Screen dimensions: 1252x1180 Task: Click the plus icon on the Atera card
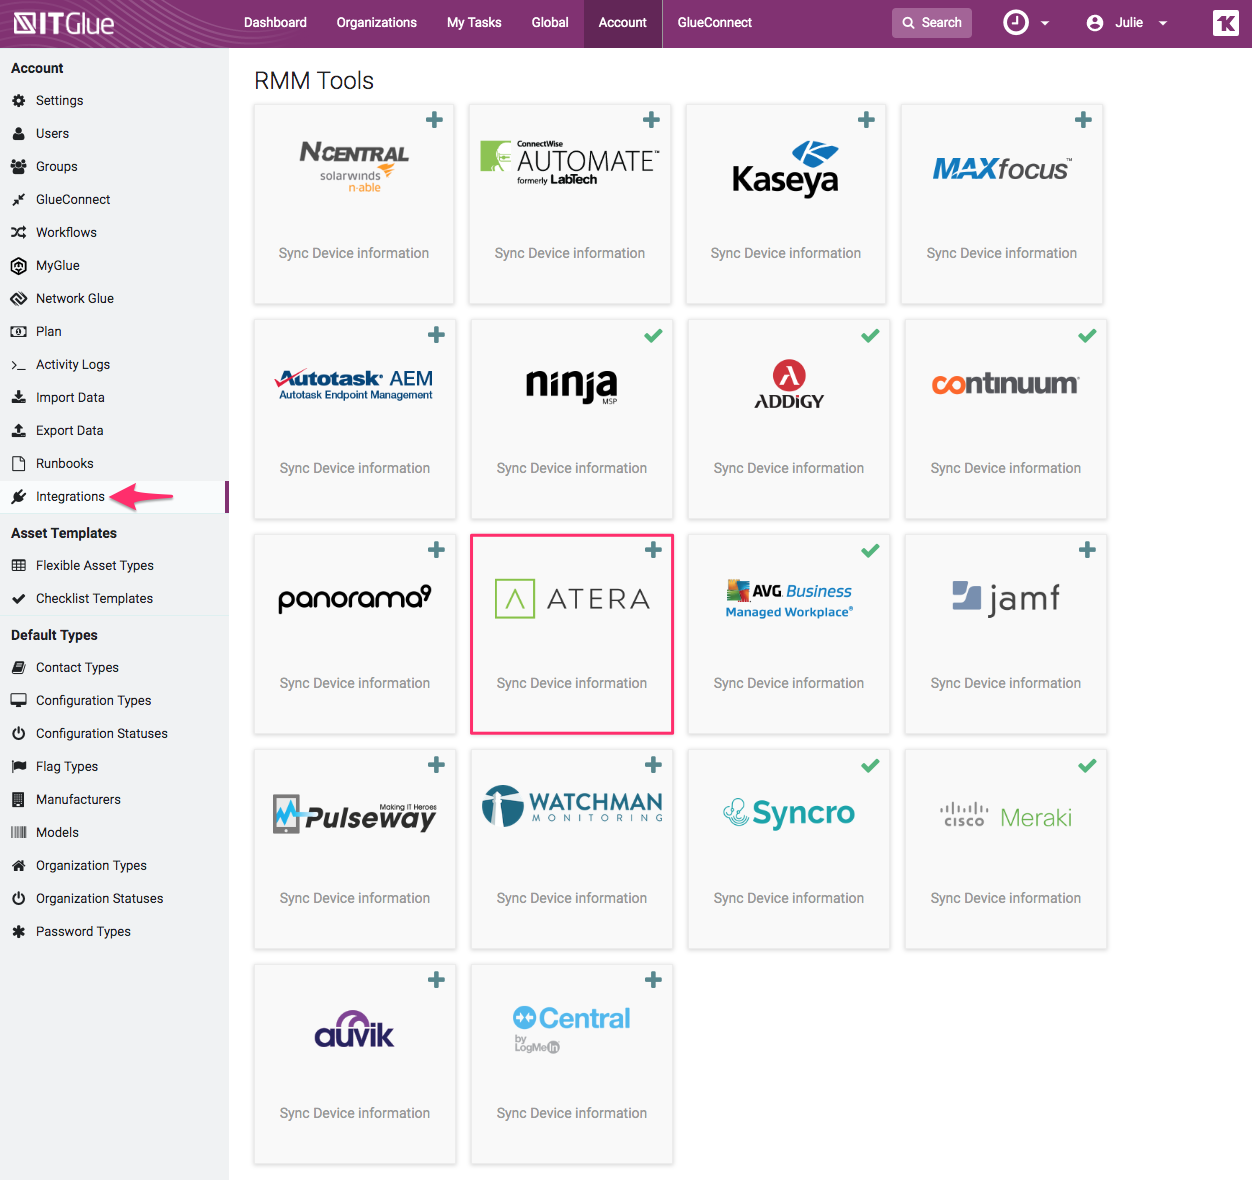[653, 550]
